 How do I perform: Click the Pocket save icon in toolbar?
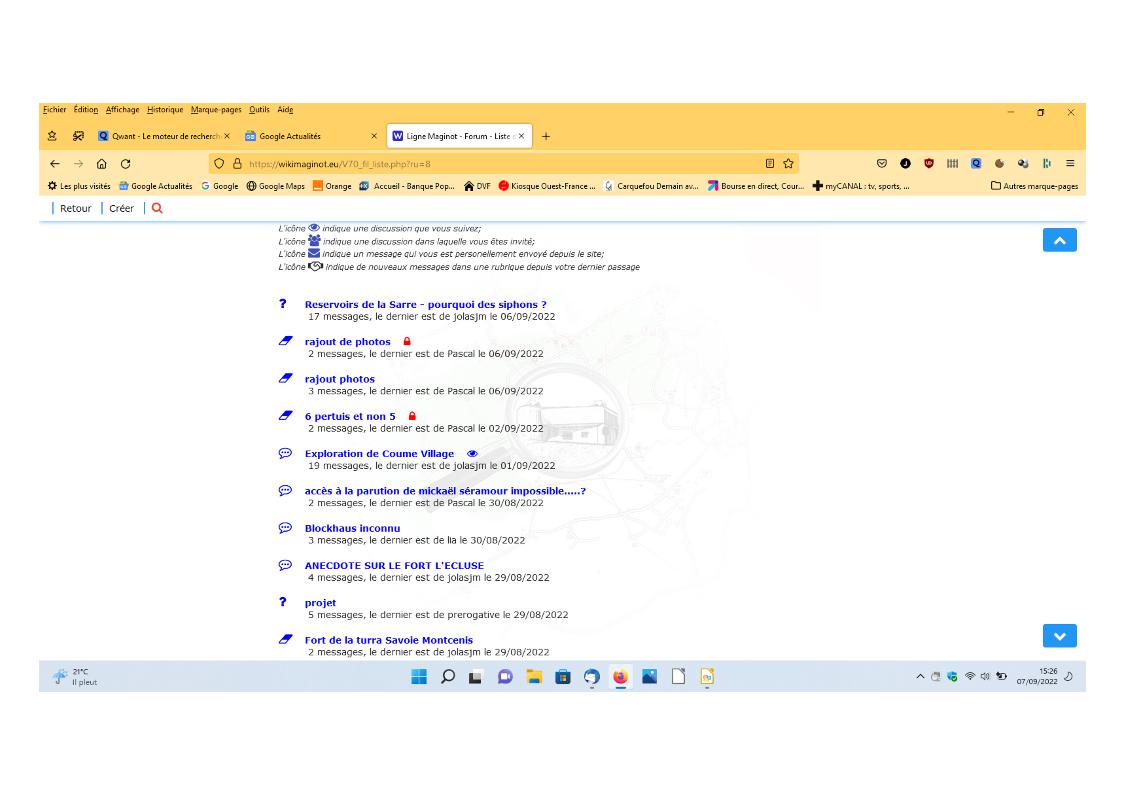(881, 164)
